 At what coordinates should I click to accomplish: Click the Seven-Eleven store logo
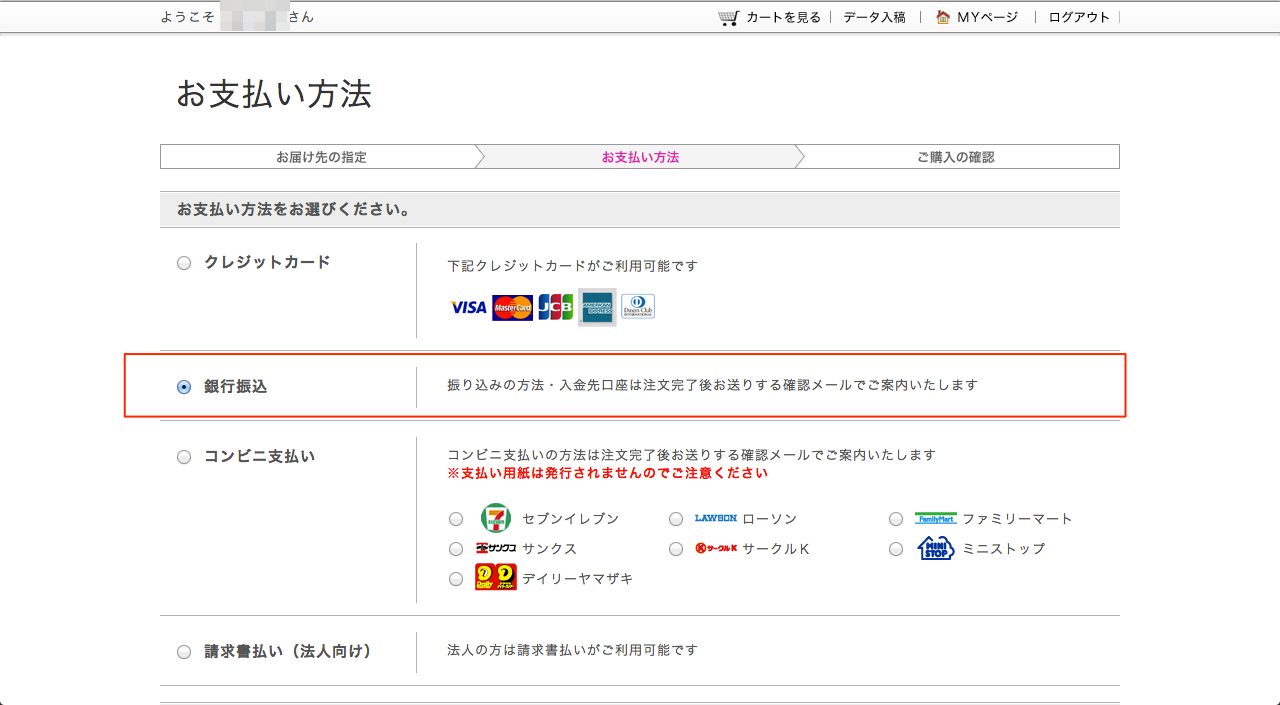(x=495, y=518)
